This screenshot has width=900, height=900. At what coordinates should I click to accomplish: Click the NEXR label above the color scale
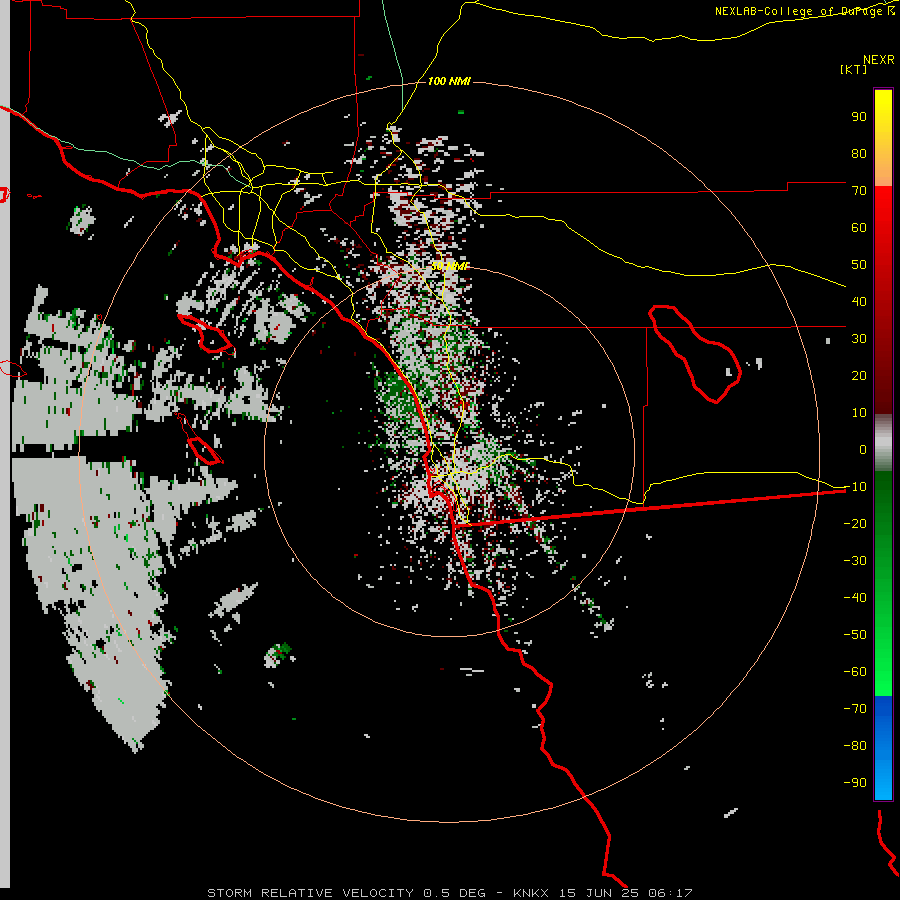pos(878,60)
